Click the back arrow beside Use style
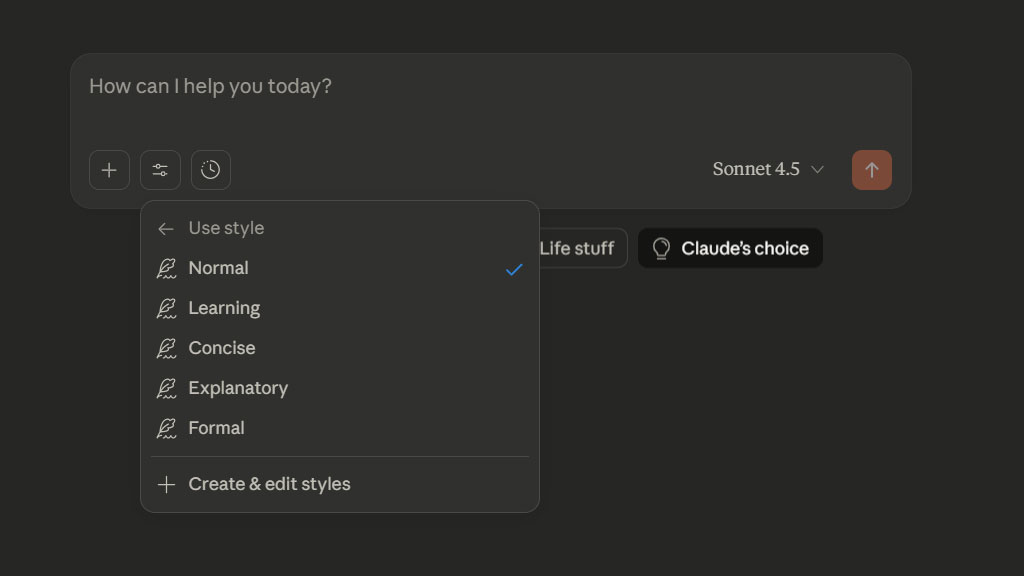 point(166,229)
